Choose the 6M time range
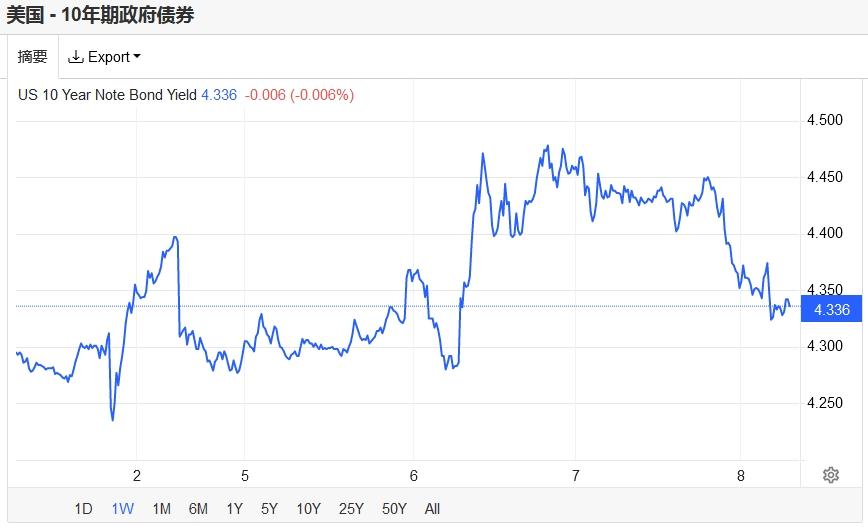Screen dimensions: 868x527 point(198,508)
